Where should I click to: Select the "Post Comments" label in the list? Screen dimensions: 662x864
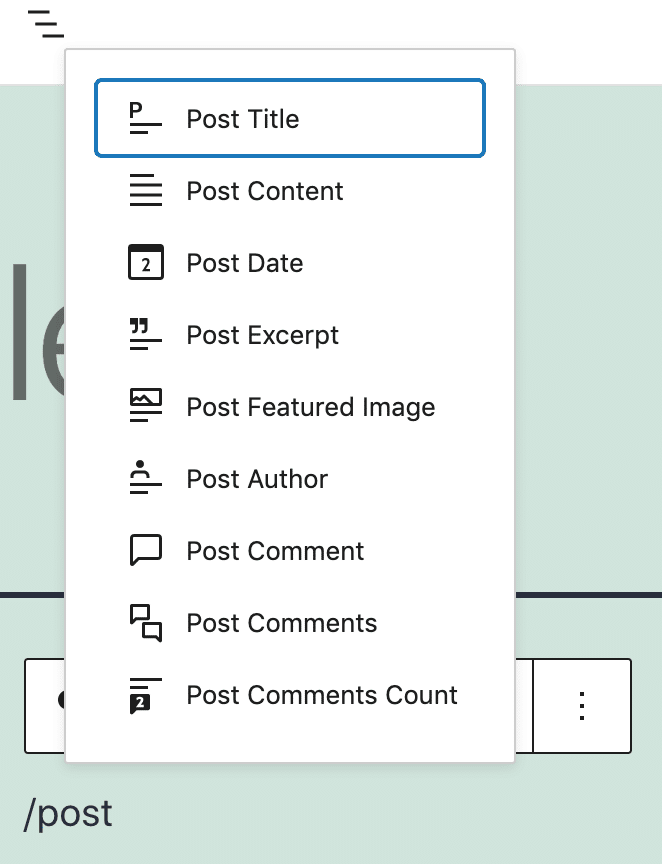(282, 623)
